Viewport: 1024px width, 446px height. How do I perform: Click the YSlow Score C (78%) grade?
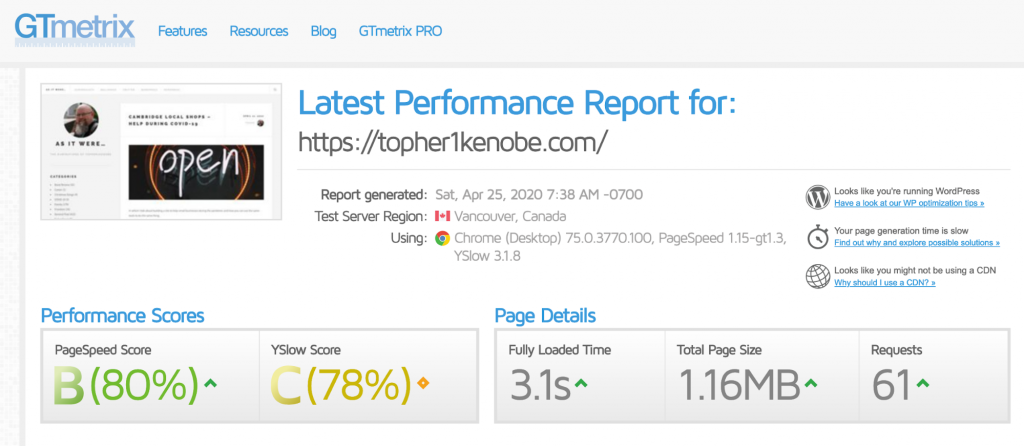341,385
